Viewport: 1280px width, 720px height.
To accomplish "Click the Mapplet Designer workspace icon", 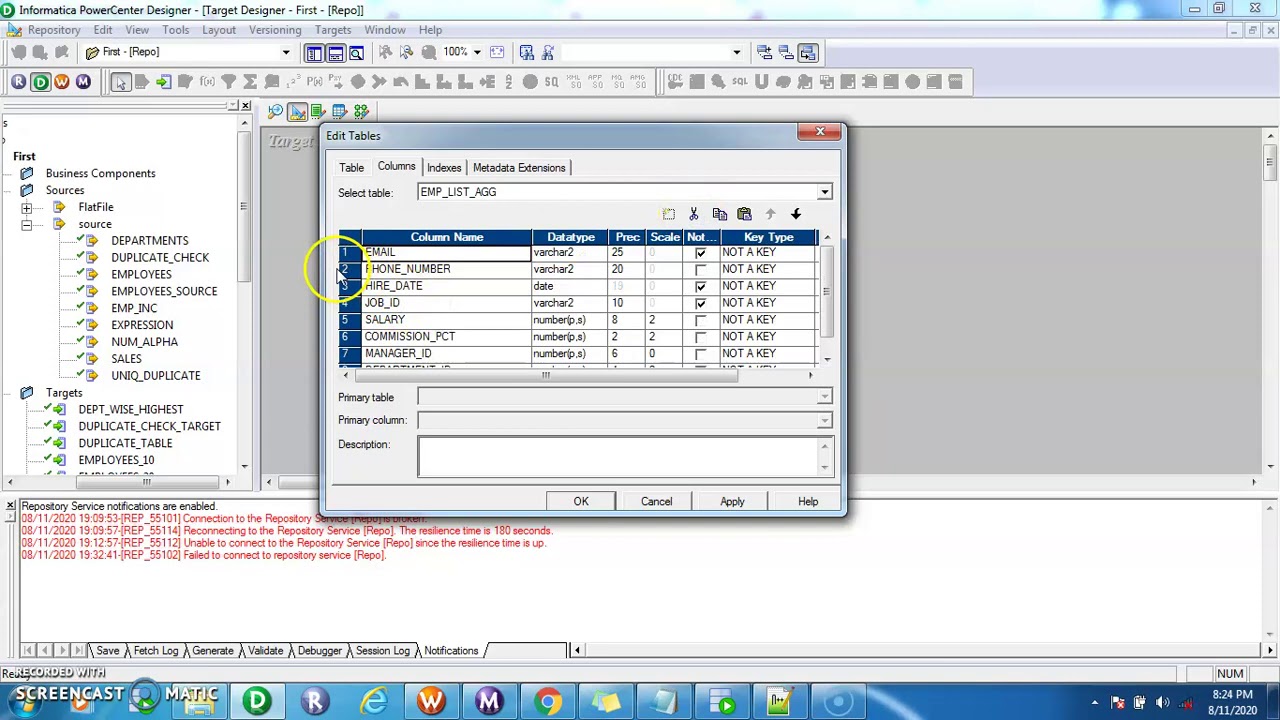I will 340,111.
